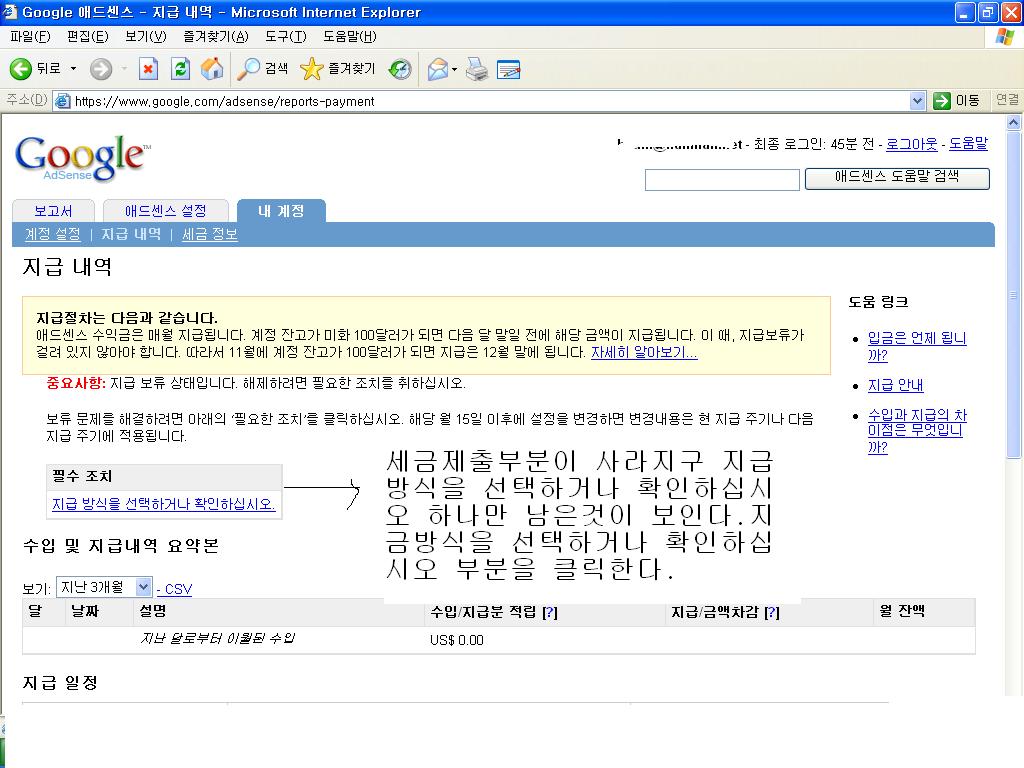Open the 파일(F) menu
Screen dimensions: 1024x768
(30, 37)
